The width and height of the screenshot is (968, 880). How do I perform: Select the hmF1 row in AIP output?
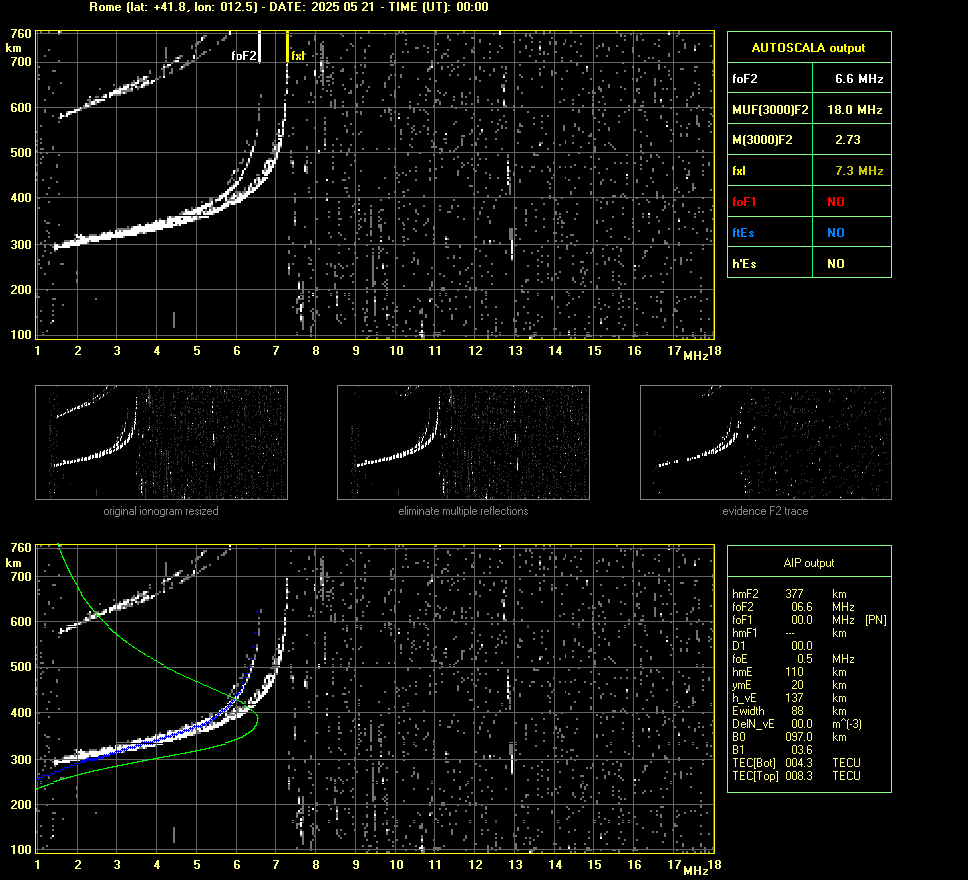(x=789, y=632)
